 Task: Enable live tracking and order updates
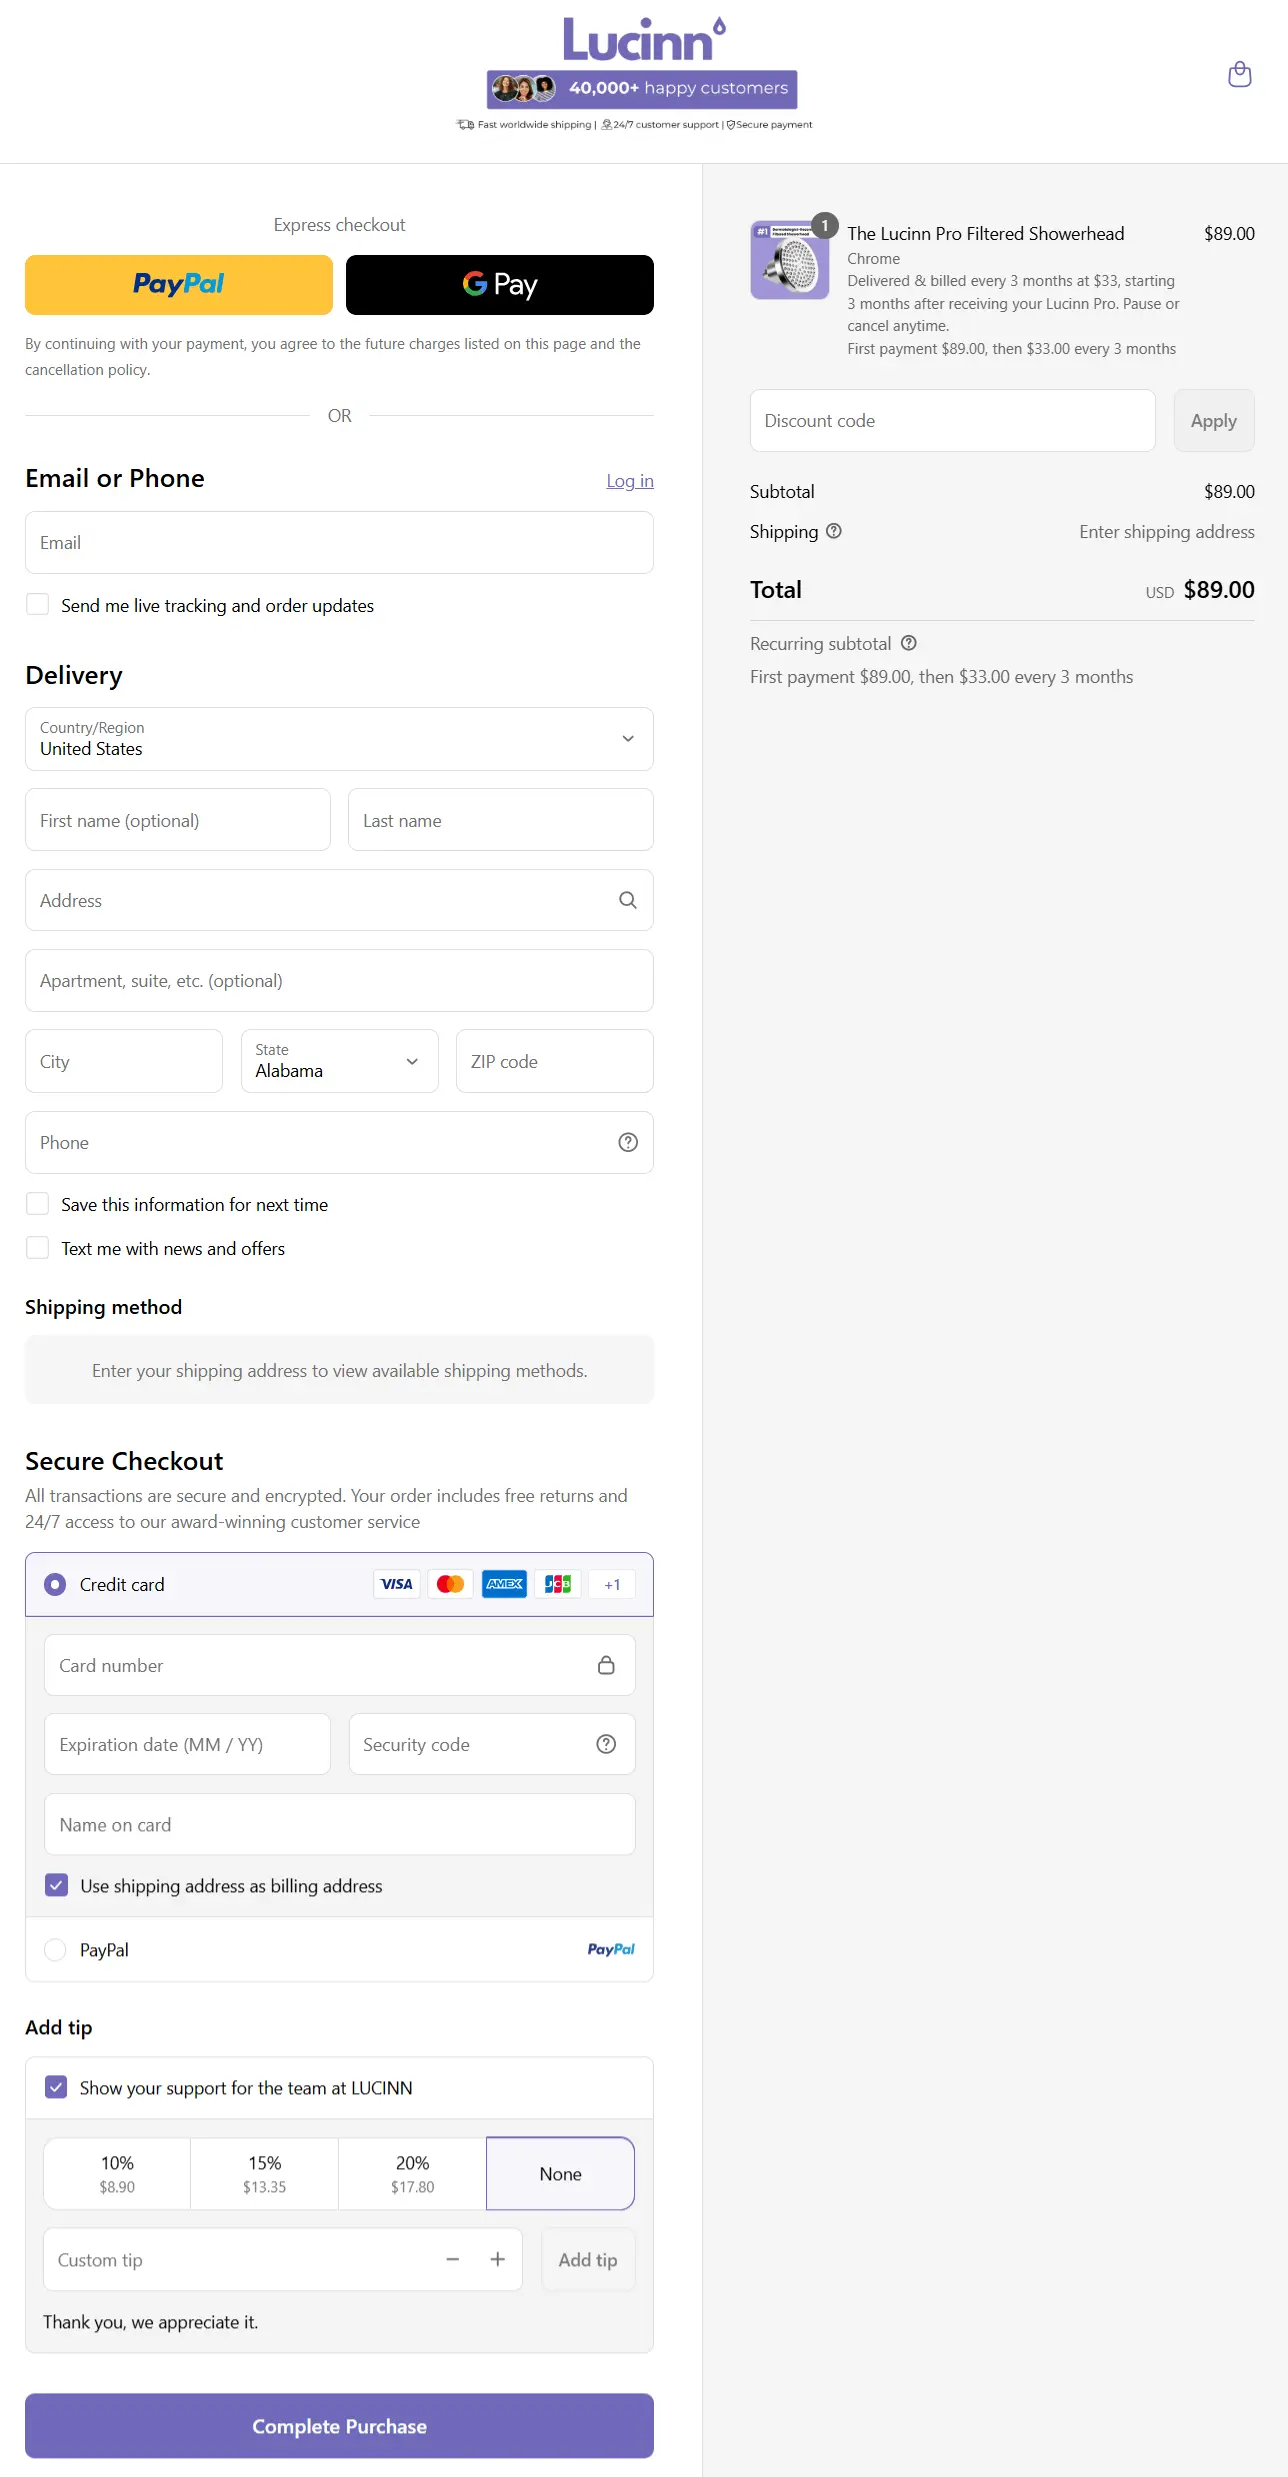pos(37,604)
